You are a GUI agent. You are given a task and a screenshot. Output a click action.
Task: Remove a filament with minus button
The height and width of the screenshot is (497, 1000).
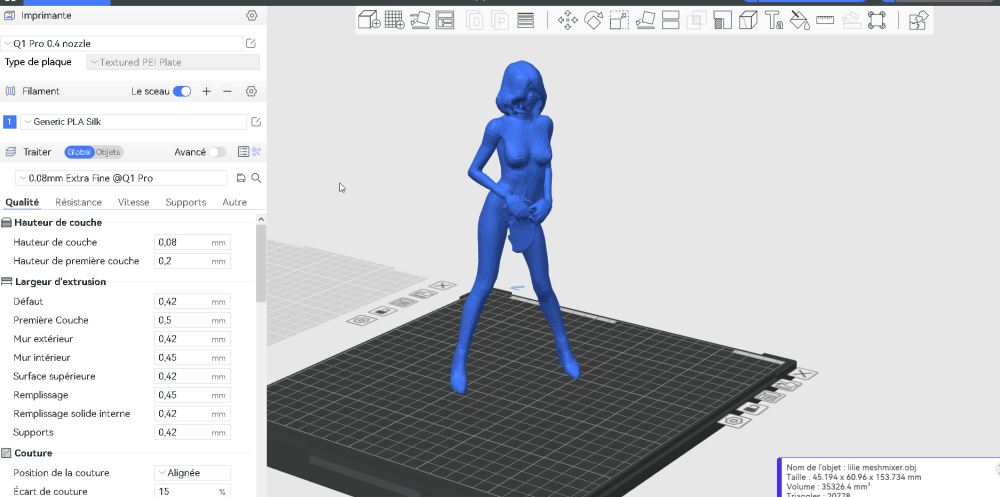click(x=227, y=91)
